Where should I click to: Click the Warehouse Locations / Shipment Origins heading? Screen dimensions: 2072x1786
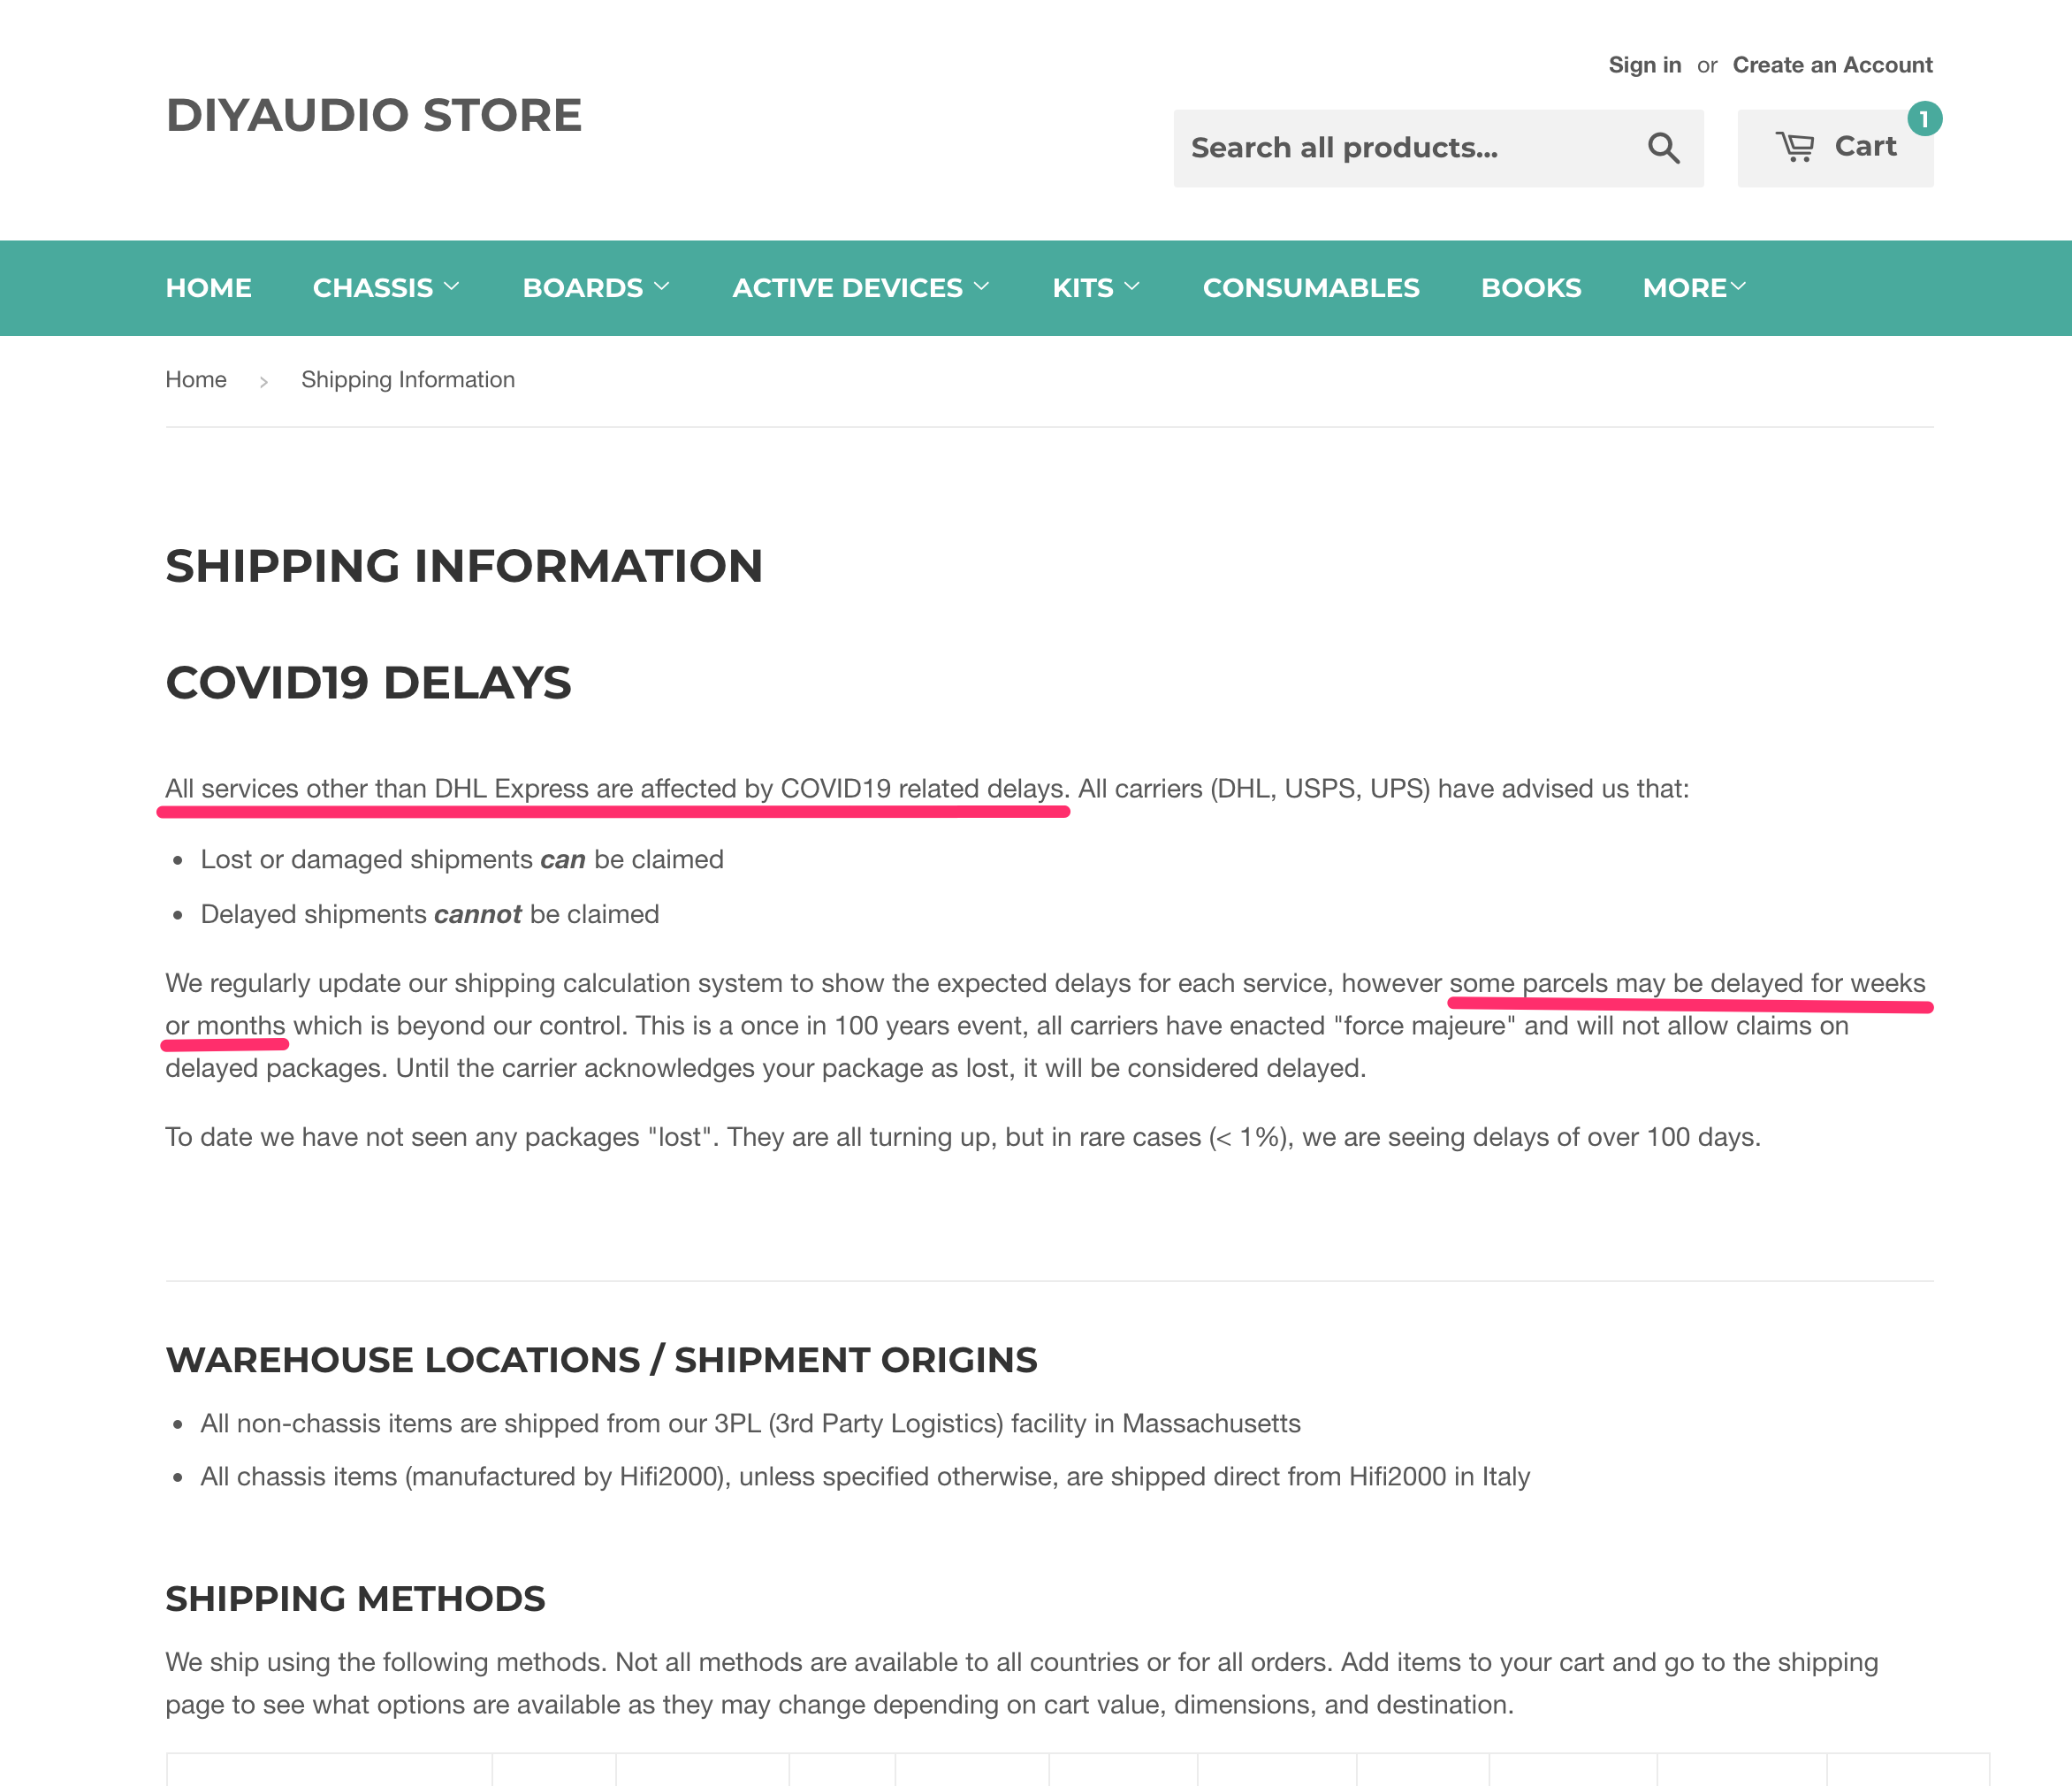coord(601,1360)
